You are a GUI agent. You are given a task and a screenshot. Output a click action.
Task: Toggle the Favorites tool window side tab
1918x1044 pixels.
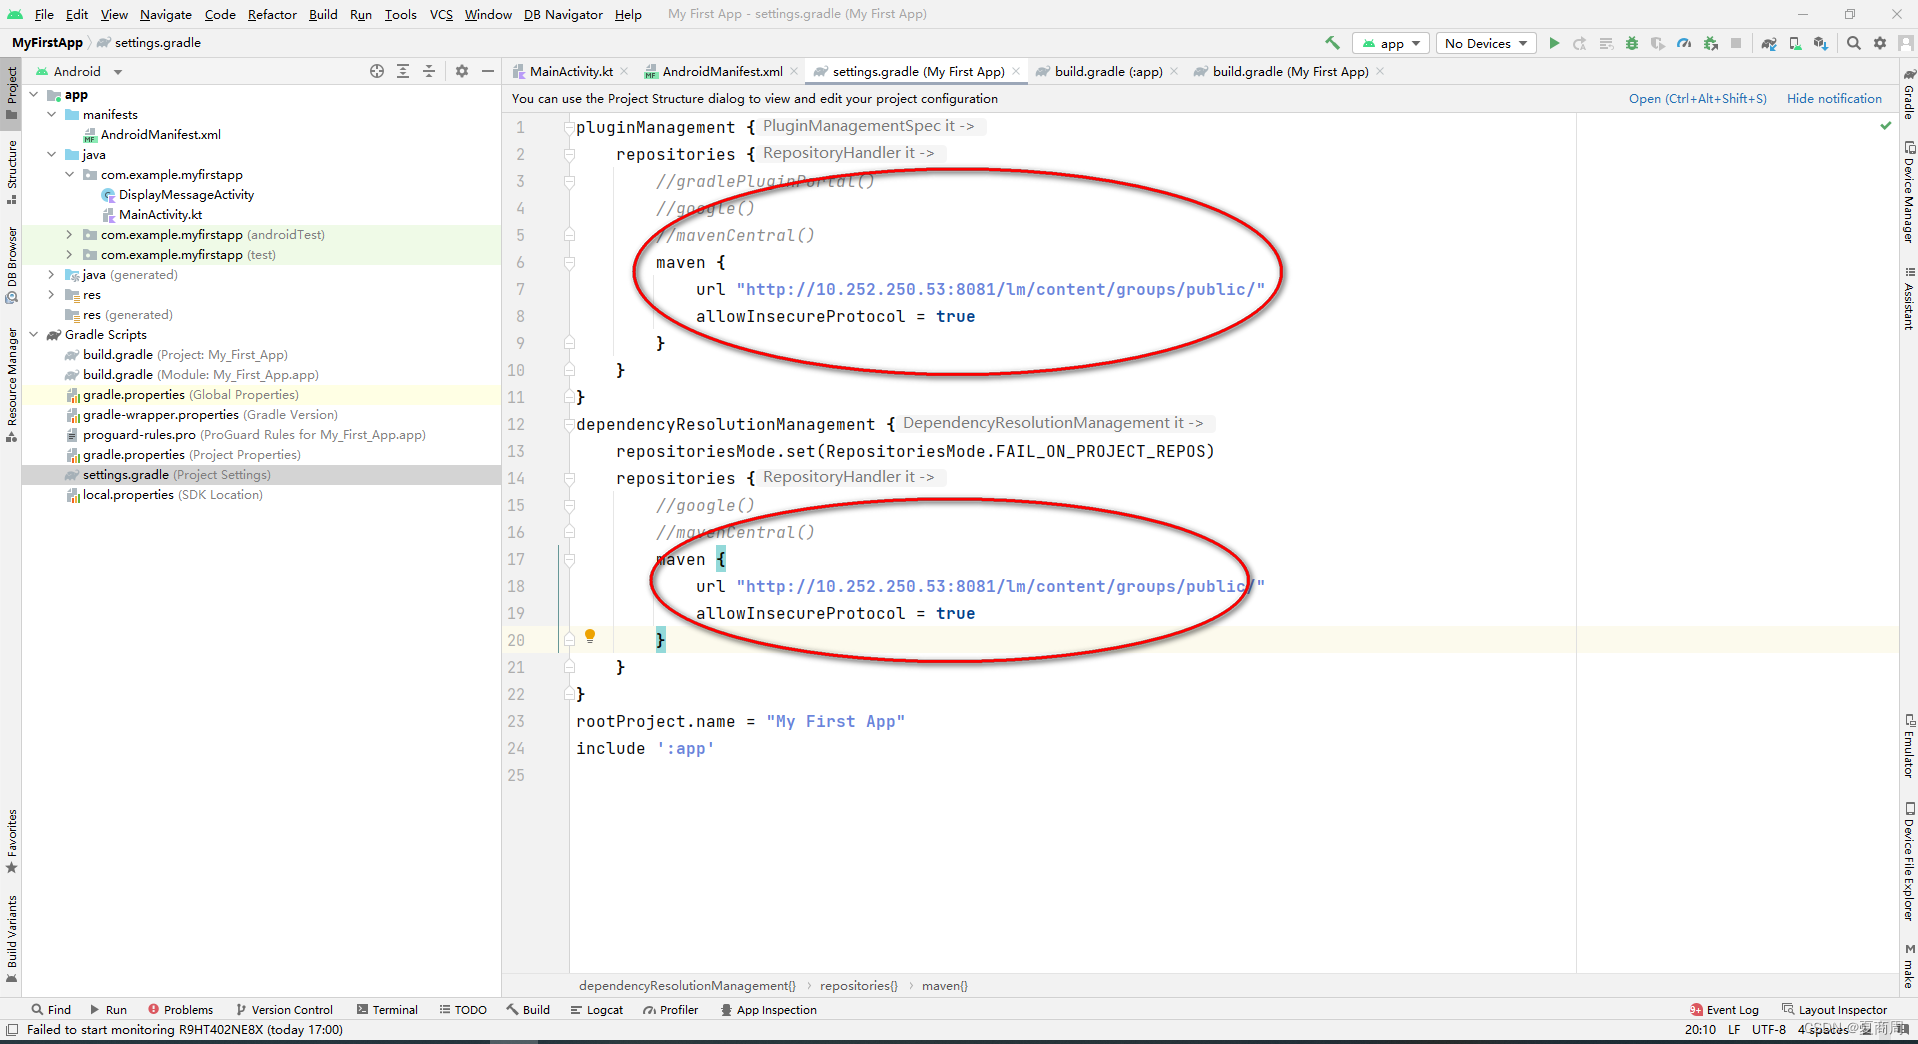12,841
